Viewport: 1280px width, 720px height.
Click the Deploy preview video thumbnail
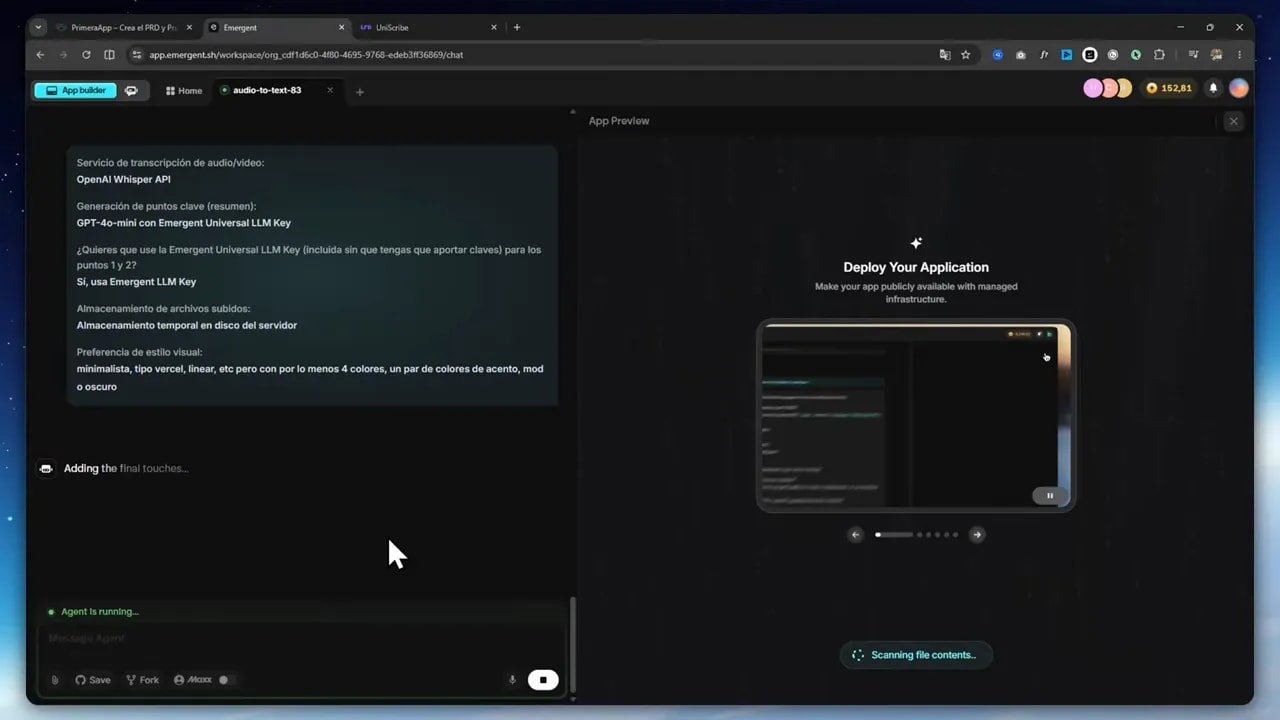pyautogui.click(x=915, y=415)
